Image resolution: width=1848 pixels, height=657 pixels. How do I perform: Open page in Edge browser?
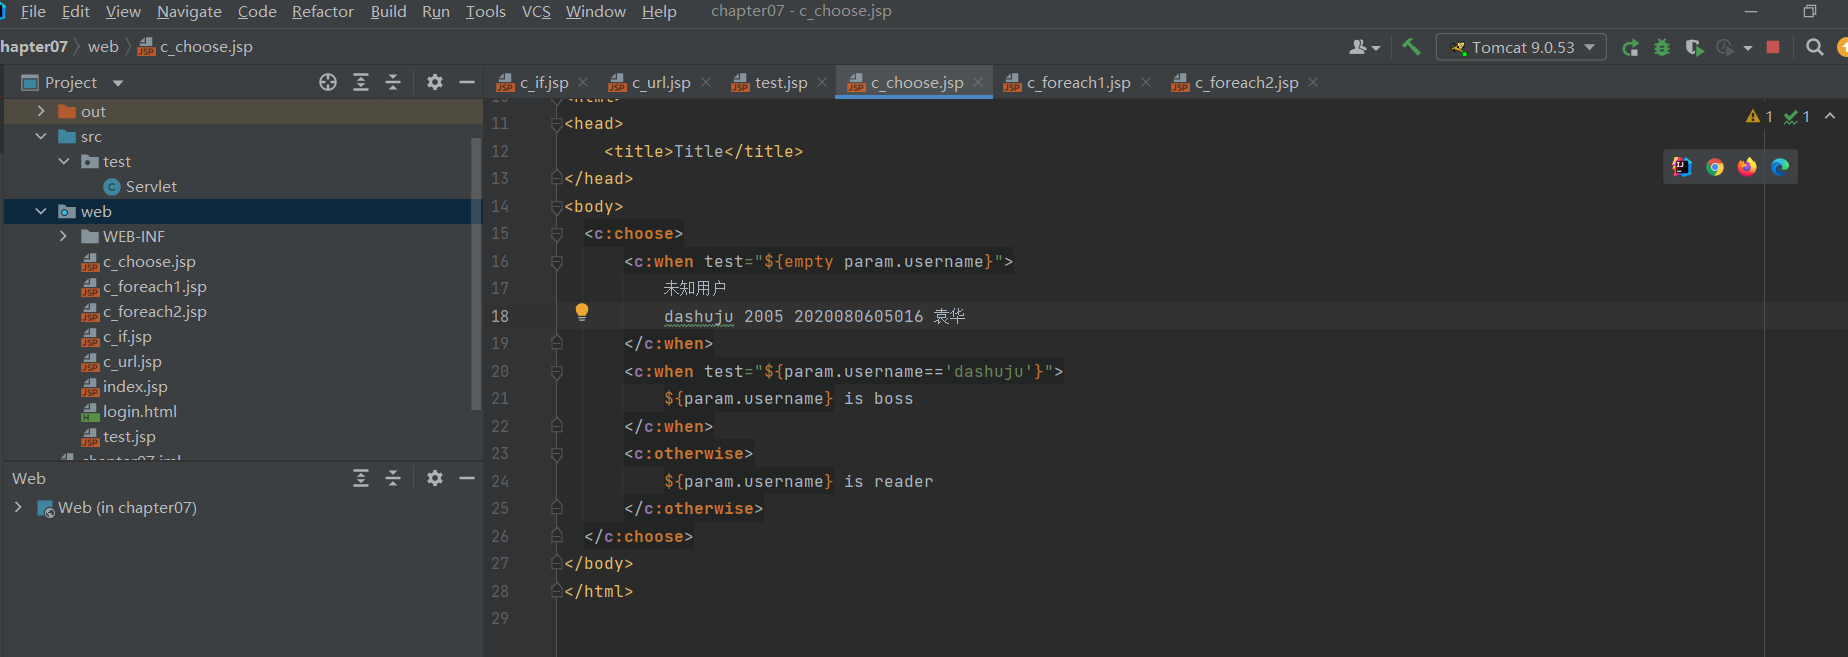coord(1780,167)
